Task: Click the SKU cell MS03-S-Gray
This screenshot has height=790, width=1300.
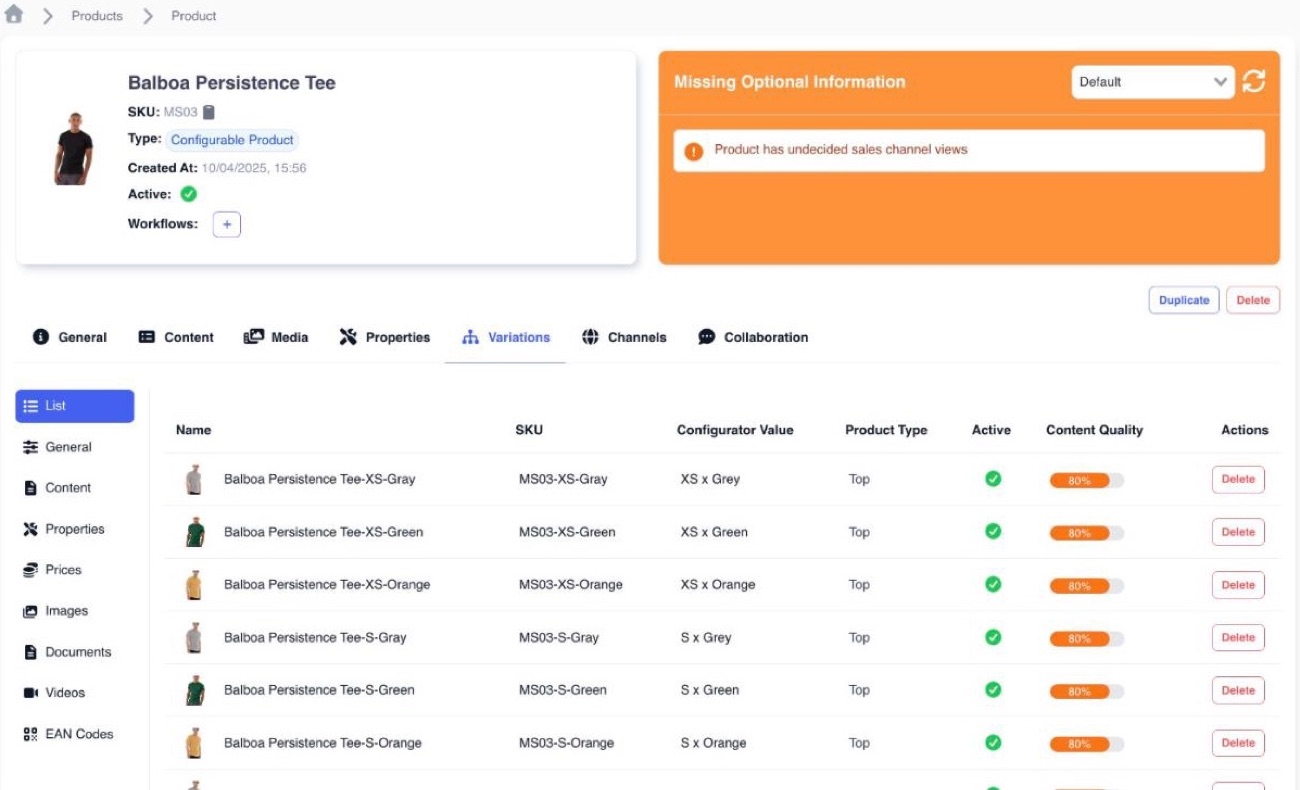Action: (x=559, y=637)
